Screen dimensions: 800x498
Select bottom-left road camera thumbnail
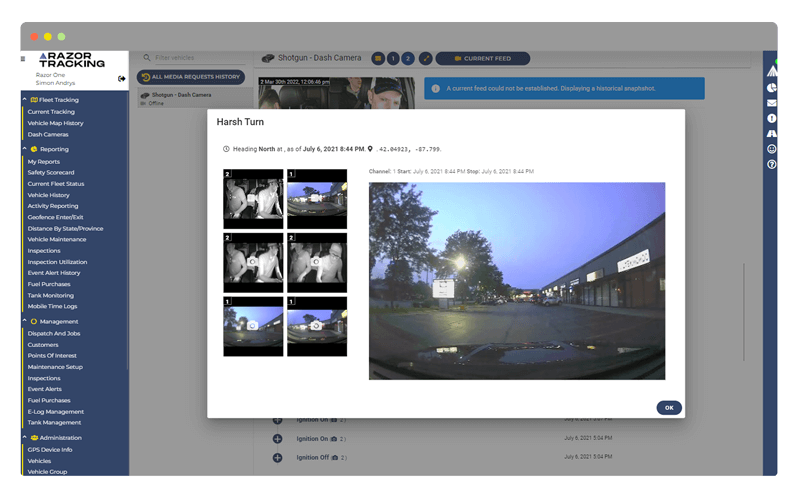pos(253,327)
